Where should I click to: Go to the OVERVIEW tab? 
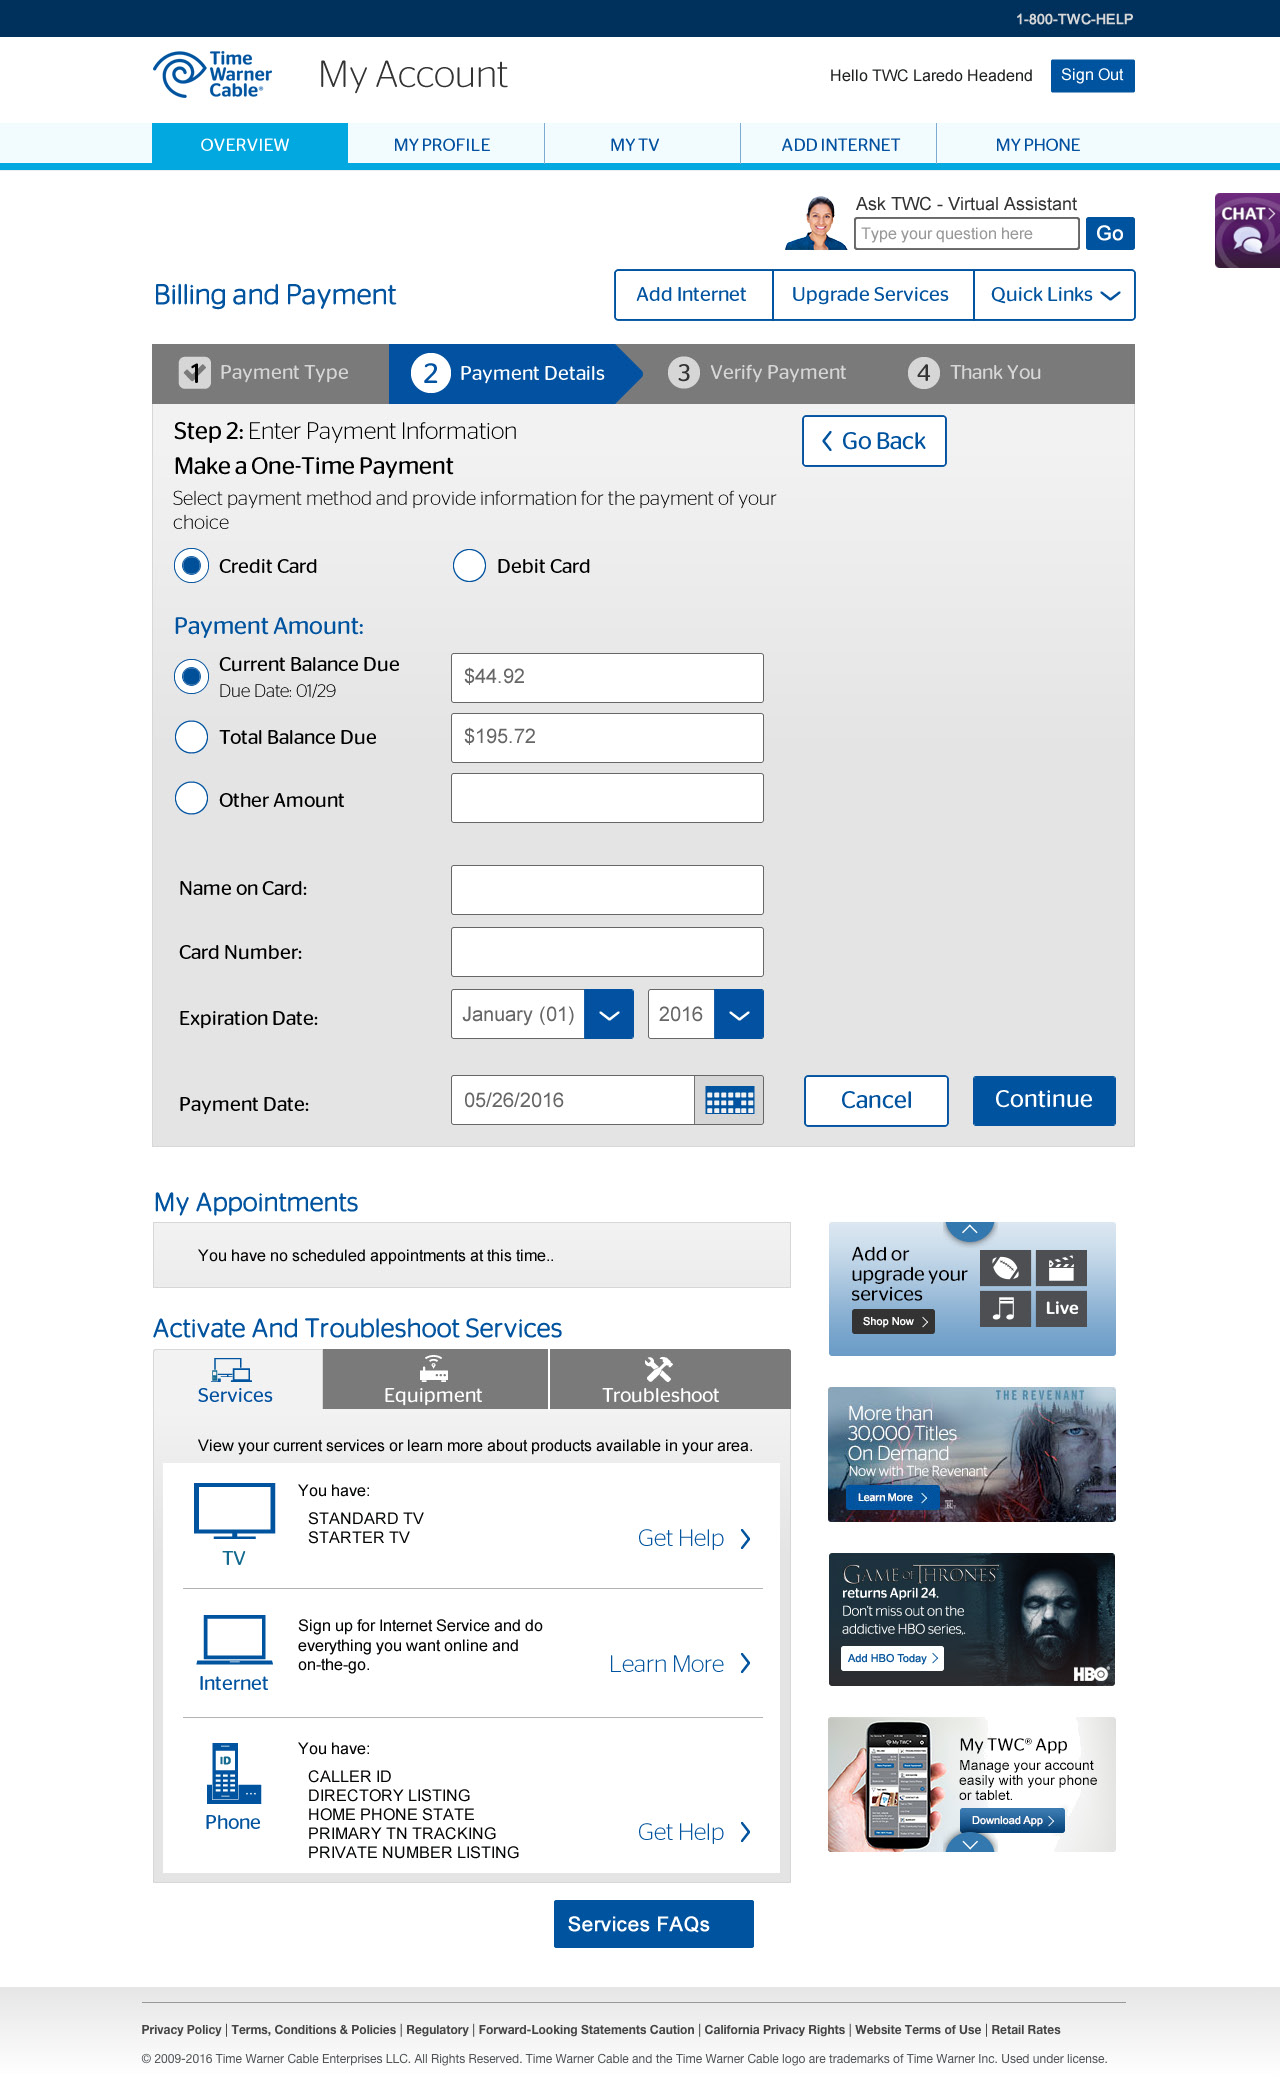250,144
